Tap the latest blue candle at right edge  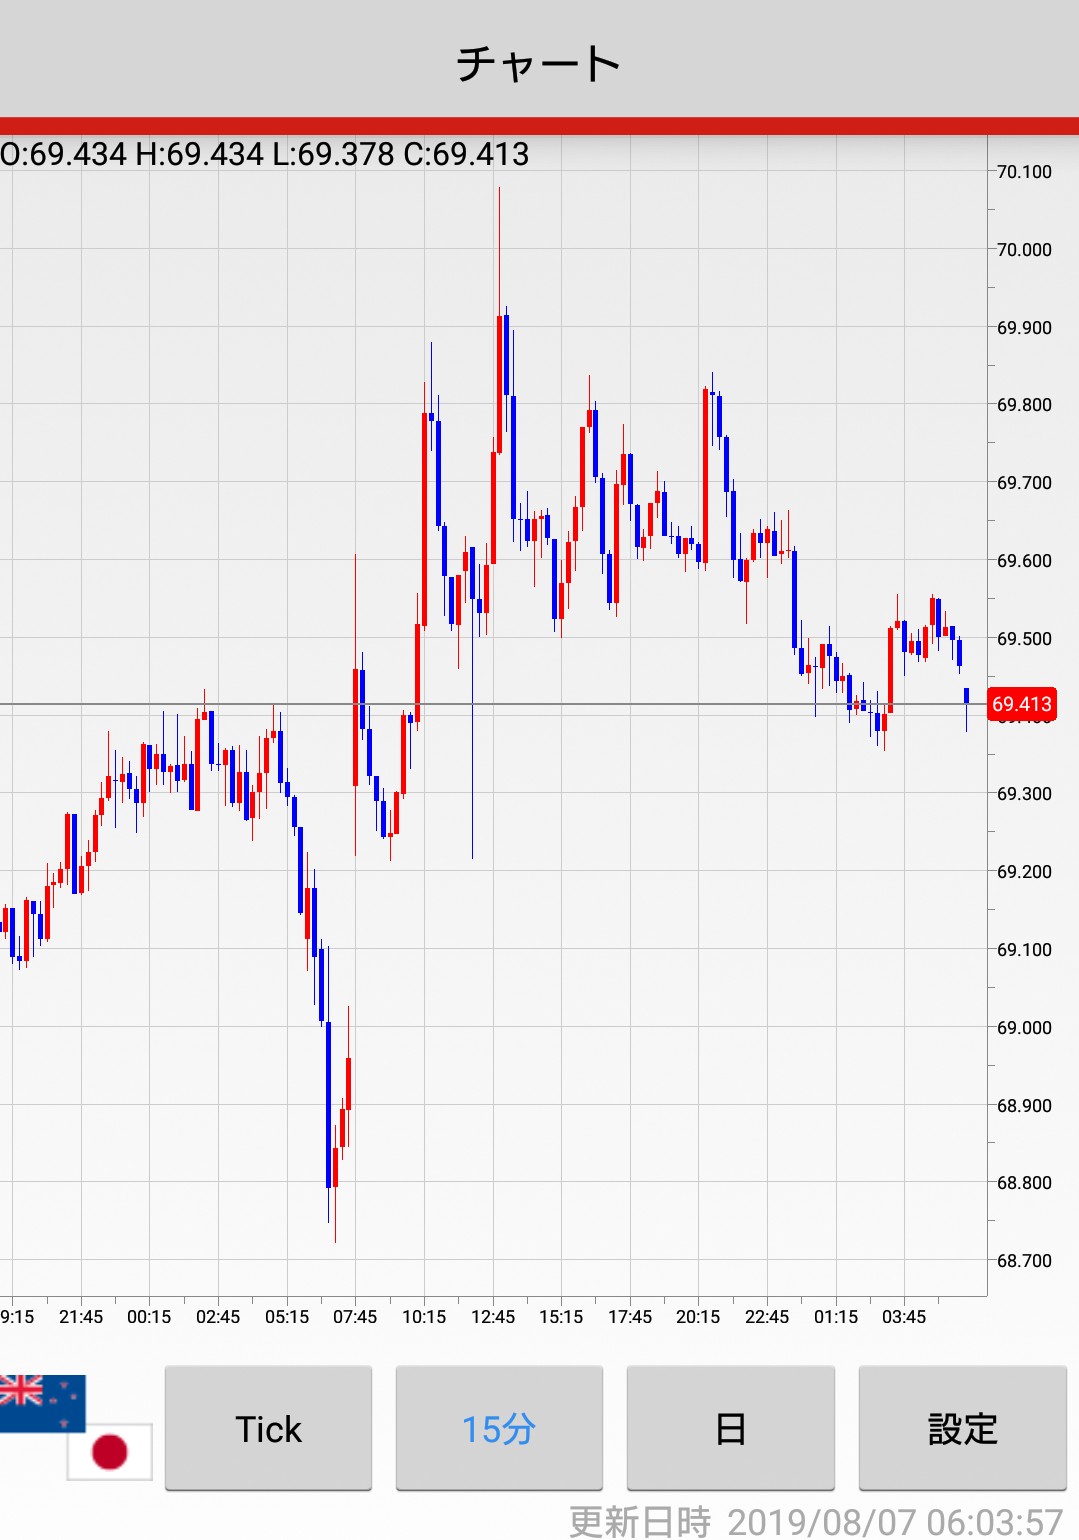pyautogui.click(x=966, y=696)
